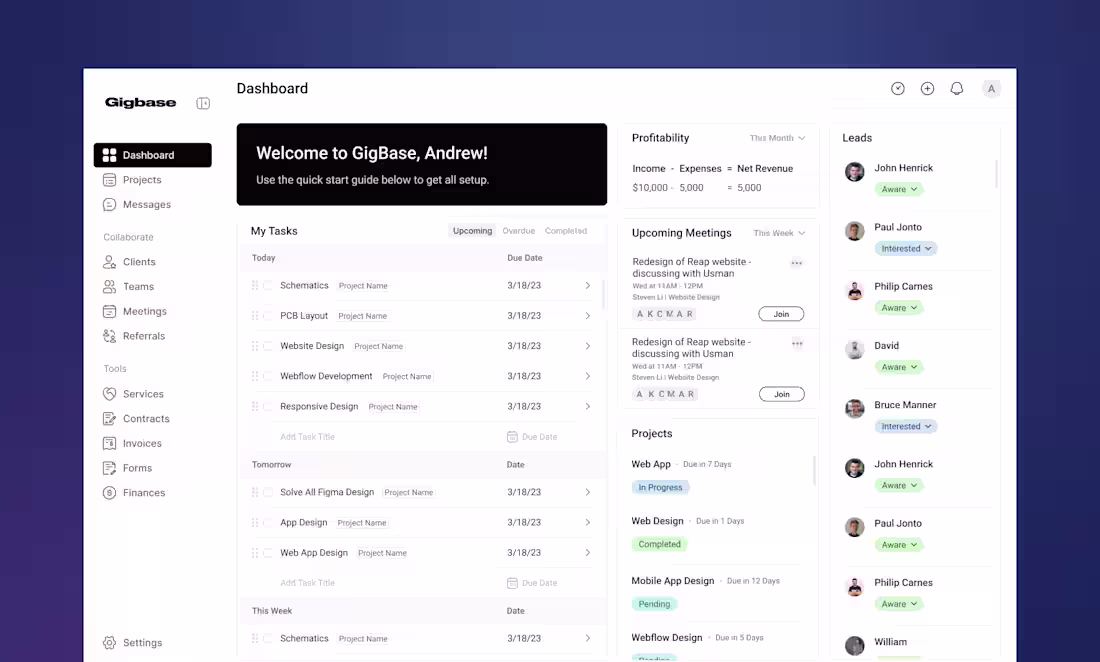The height and width of the screenshot is (662, 1100).
Task: Click the Add Task Title field under Today
Action: 310,436
